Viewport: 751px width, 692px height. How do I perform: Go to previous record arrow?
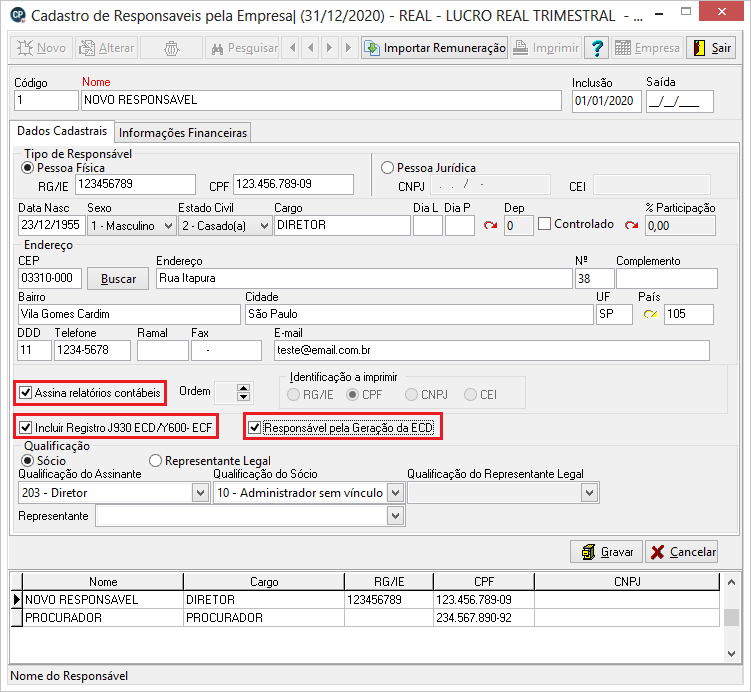coord(311,48)
